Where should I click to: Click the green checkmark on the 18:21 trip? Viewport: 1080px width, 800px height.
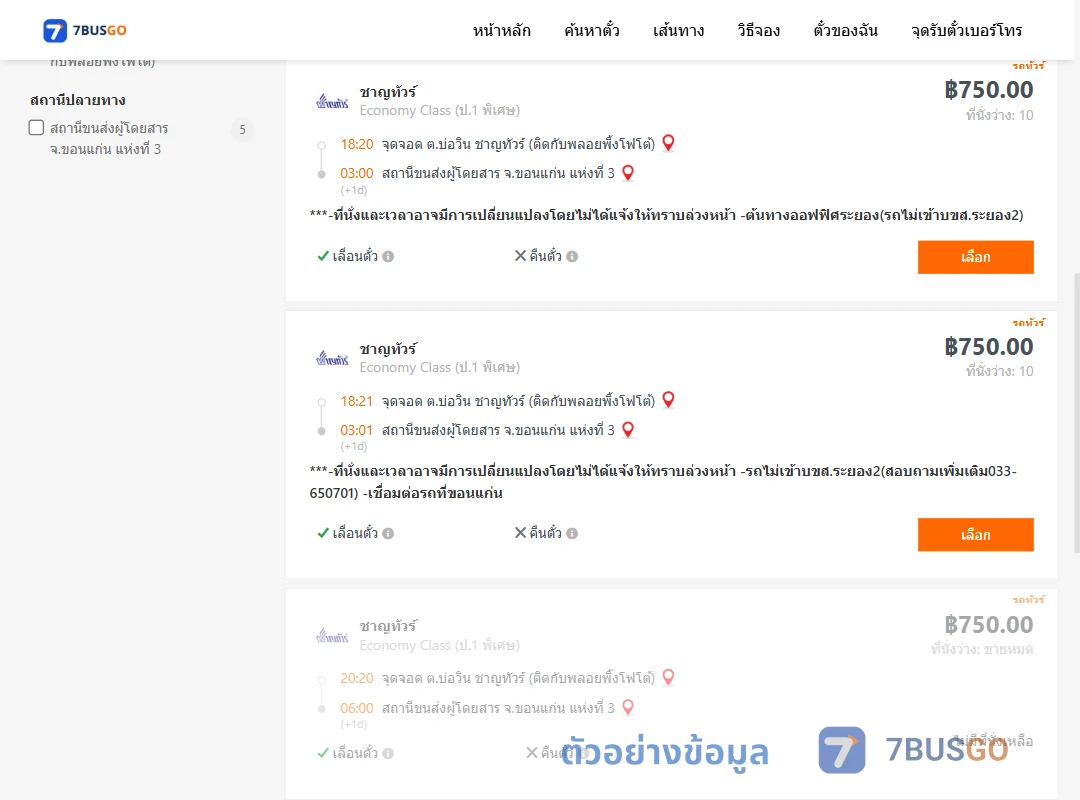pyautogui.click(x=323, y=533)
